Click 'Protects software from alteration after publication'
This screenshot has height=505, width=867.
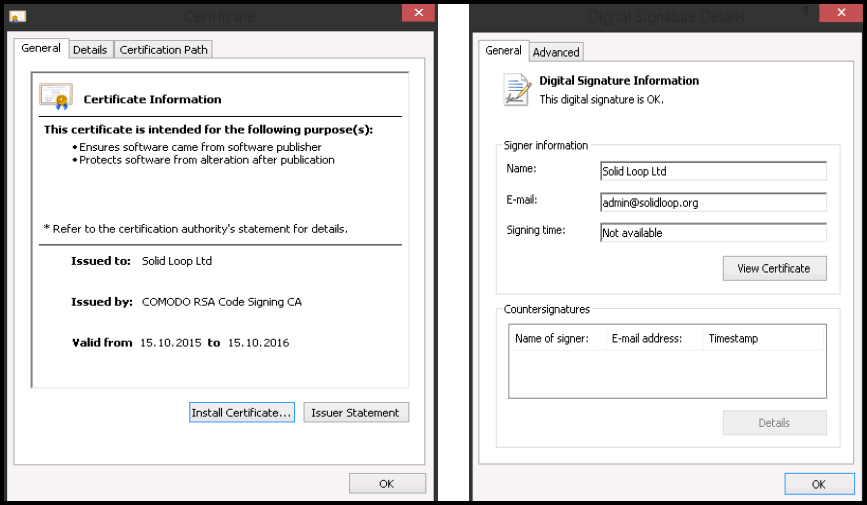(207, 160)
